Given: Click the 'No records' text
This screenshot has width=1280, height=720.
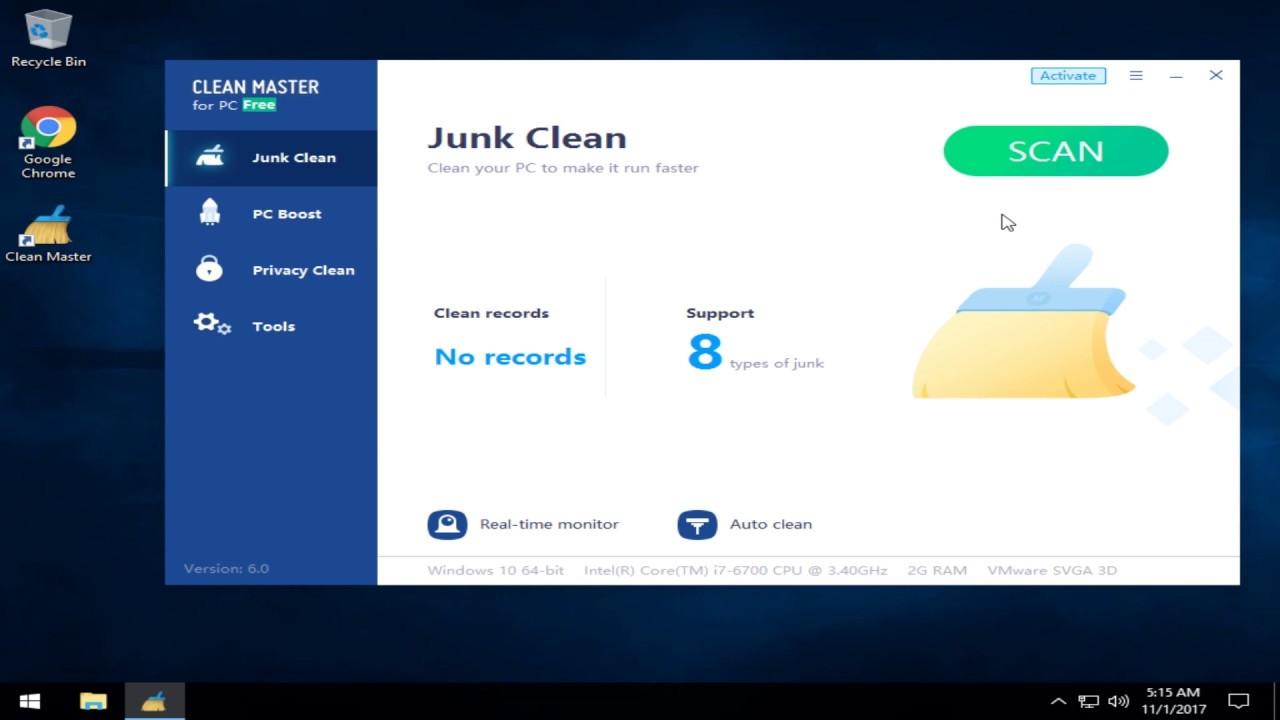Looking at the screenshot, I should 510,357.
